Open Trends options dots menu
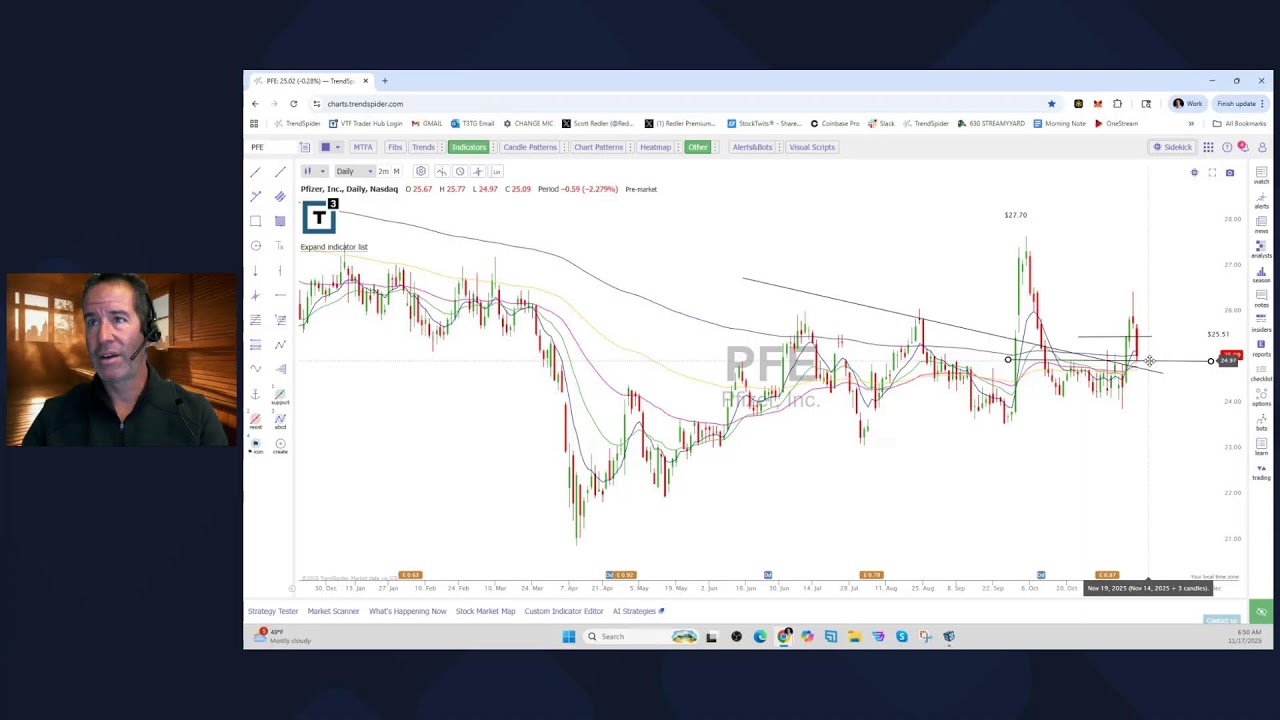The image size is (1280, 720). 442,147
